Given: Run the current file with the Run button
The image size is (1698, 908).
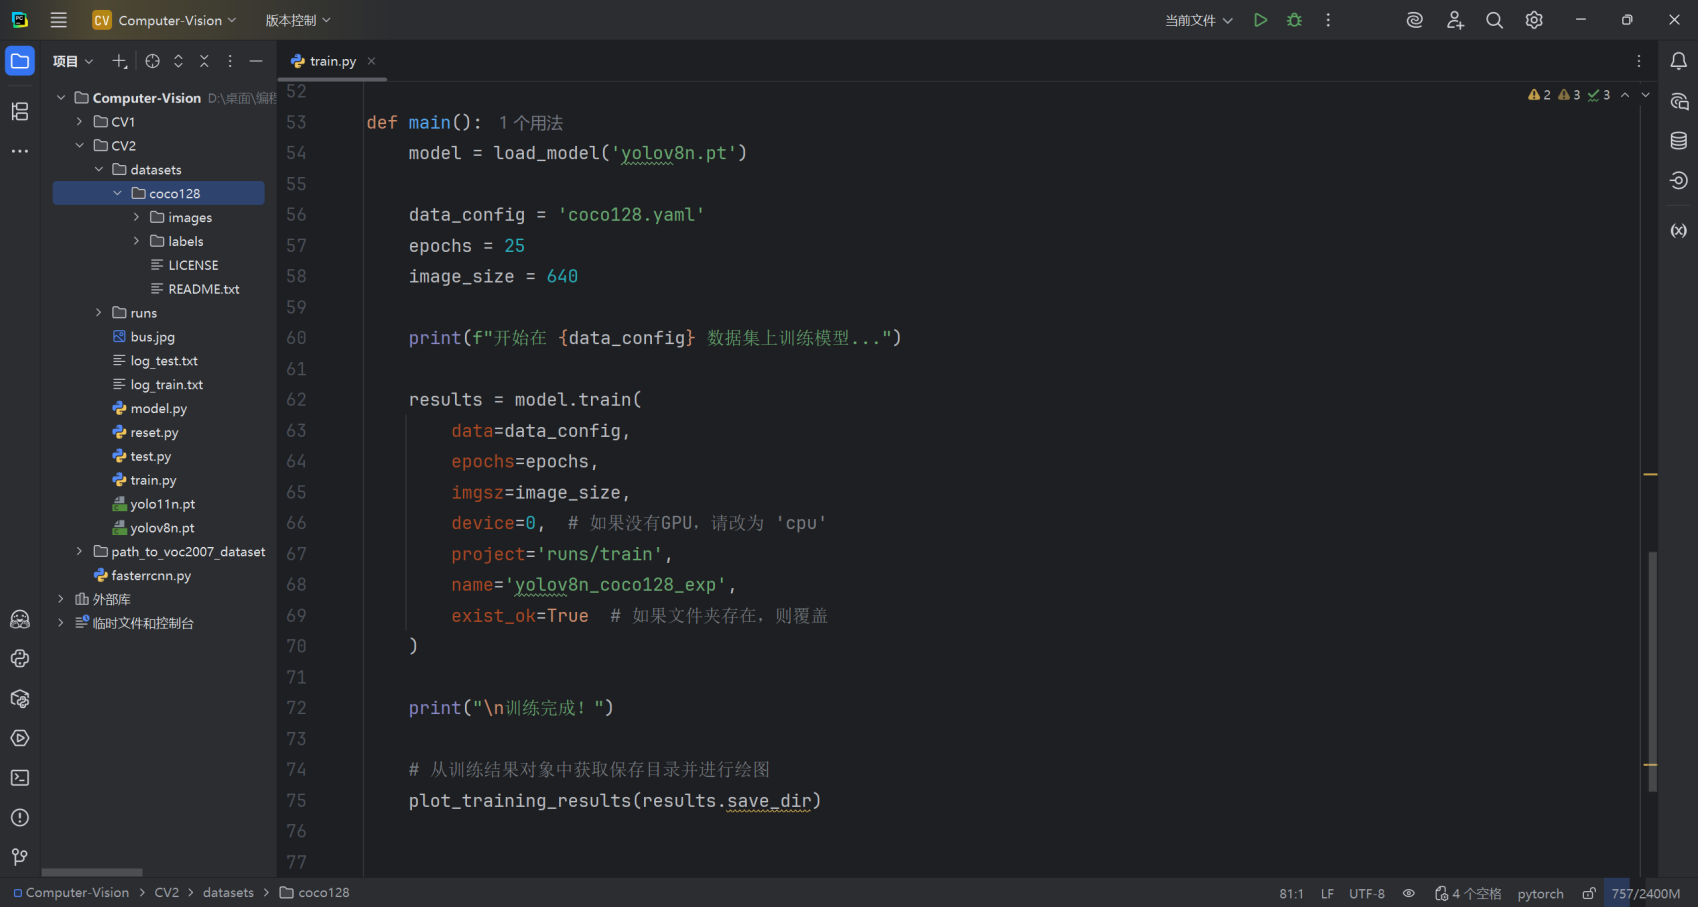Looking at the screenshot, I should coord(1260,20).
